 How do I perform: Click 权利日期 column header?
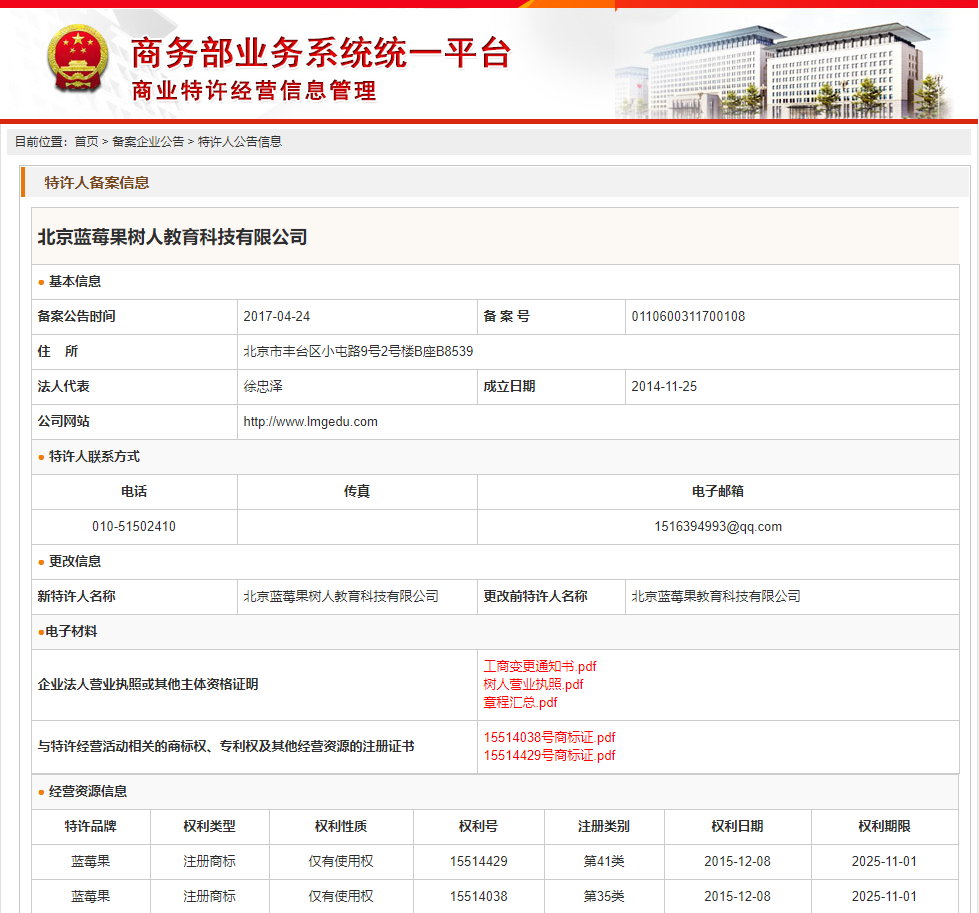(737, 826)
